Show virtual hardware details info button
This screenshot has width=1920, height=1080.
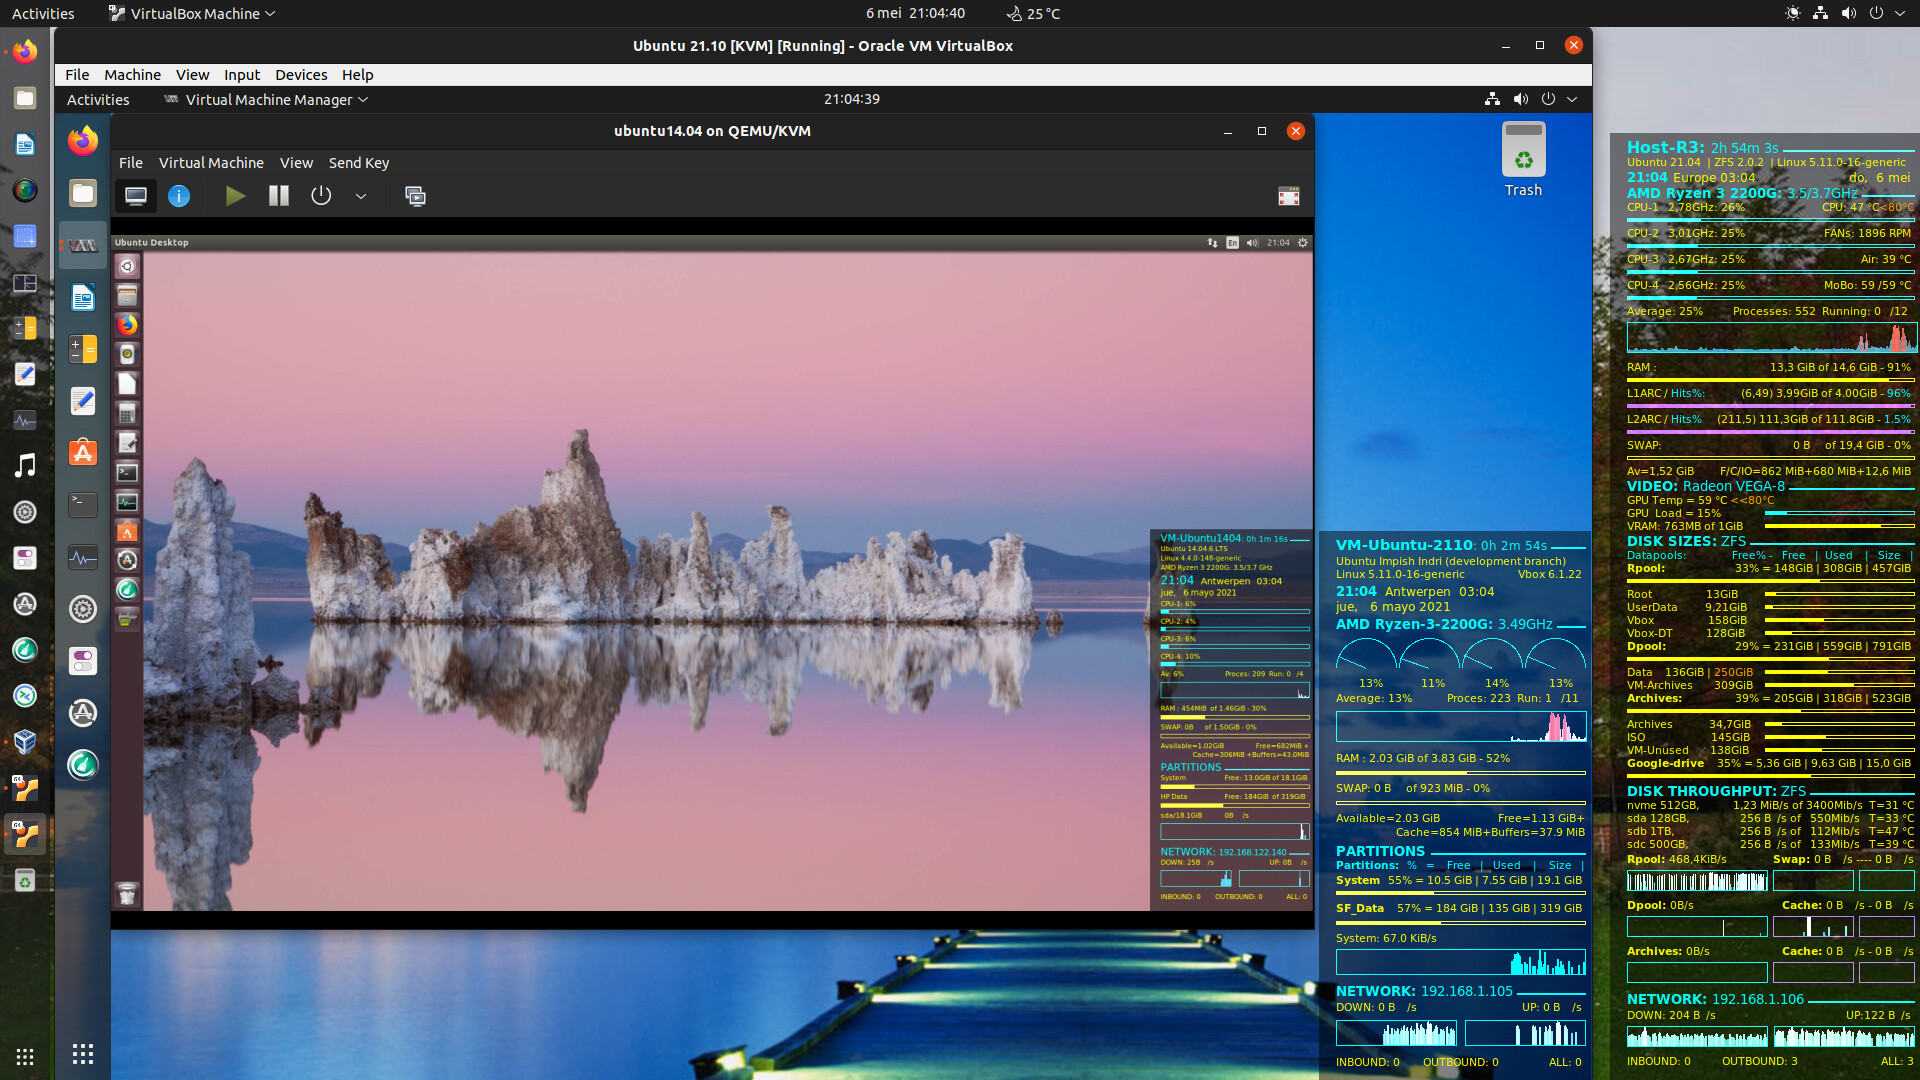coord(179,196)
